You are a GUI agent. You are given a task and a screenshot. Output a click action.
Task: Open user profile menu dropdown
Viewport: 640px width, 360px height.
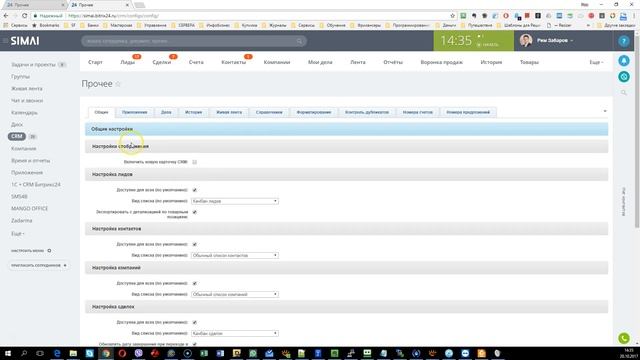[555, 40]
